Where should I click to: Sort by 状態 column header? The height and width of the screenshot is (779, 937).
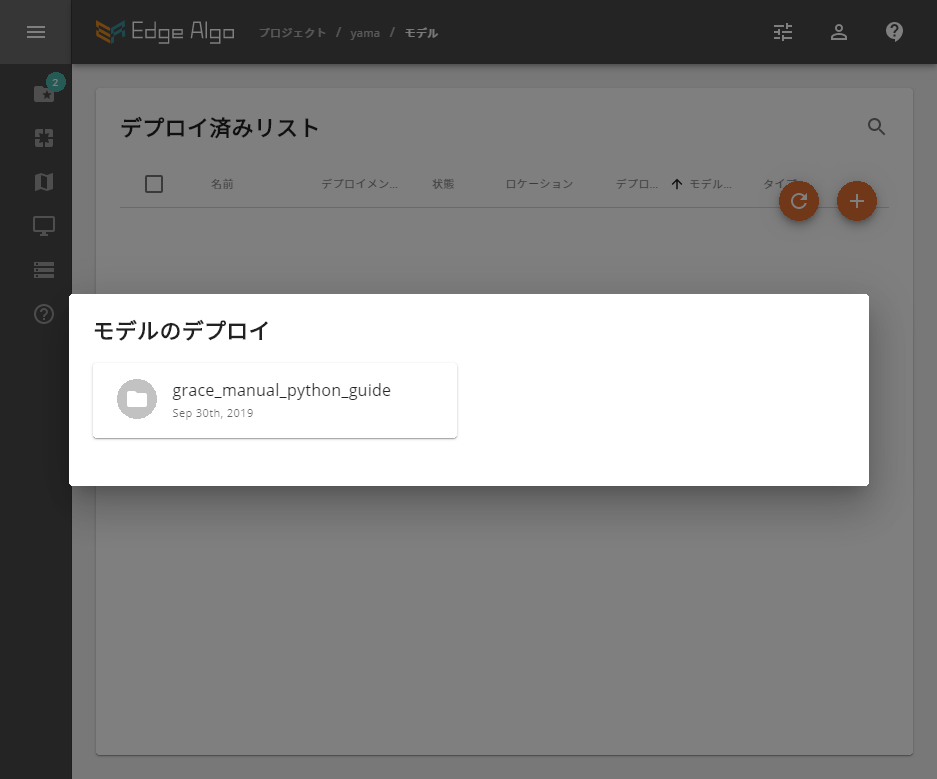coord(443,184)
